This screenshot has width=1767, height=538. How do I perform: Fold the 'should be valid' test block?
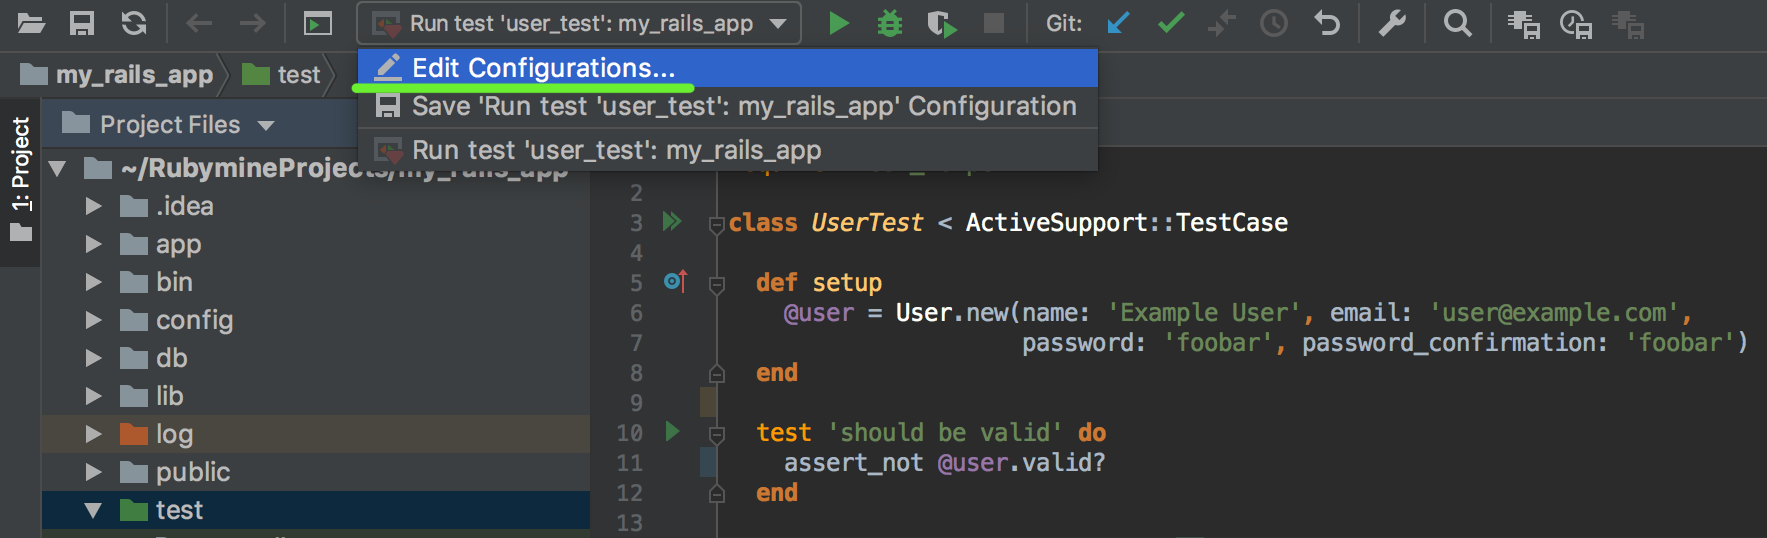[x=716, y=435]
